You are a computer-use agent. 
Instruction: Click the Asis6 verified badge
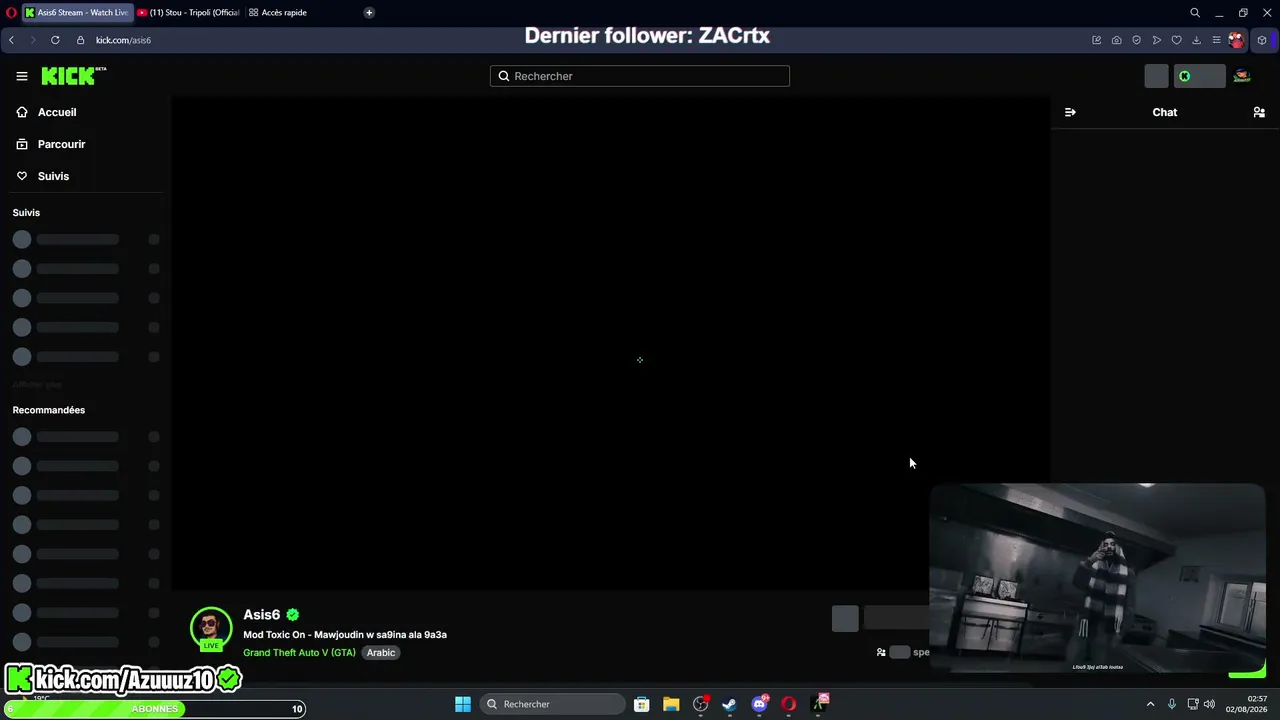(293, 615)
